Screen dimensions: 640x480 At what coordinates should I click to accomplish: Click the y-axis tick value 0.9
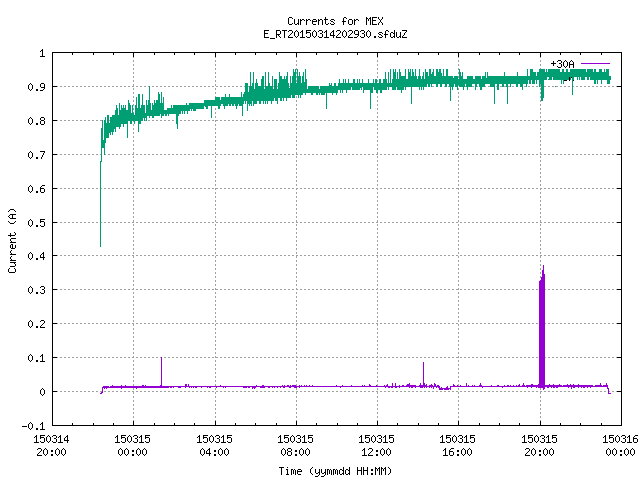36,87
